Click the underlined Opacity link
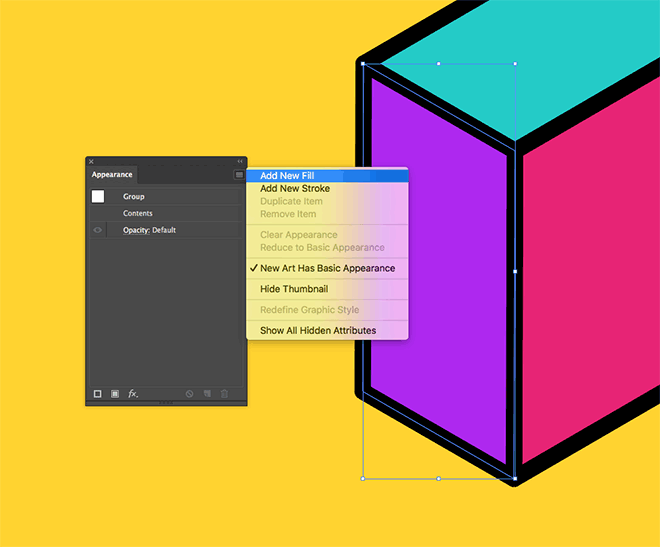 [x=136, y=230]
